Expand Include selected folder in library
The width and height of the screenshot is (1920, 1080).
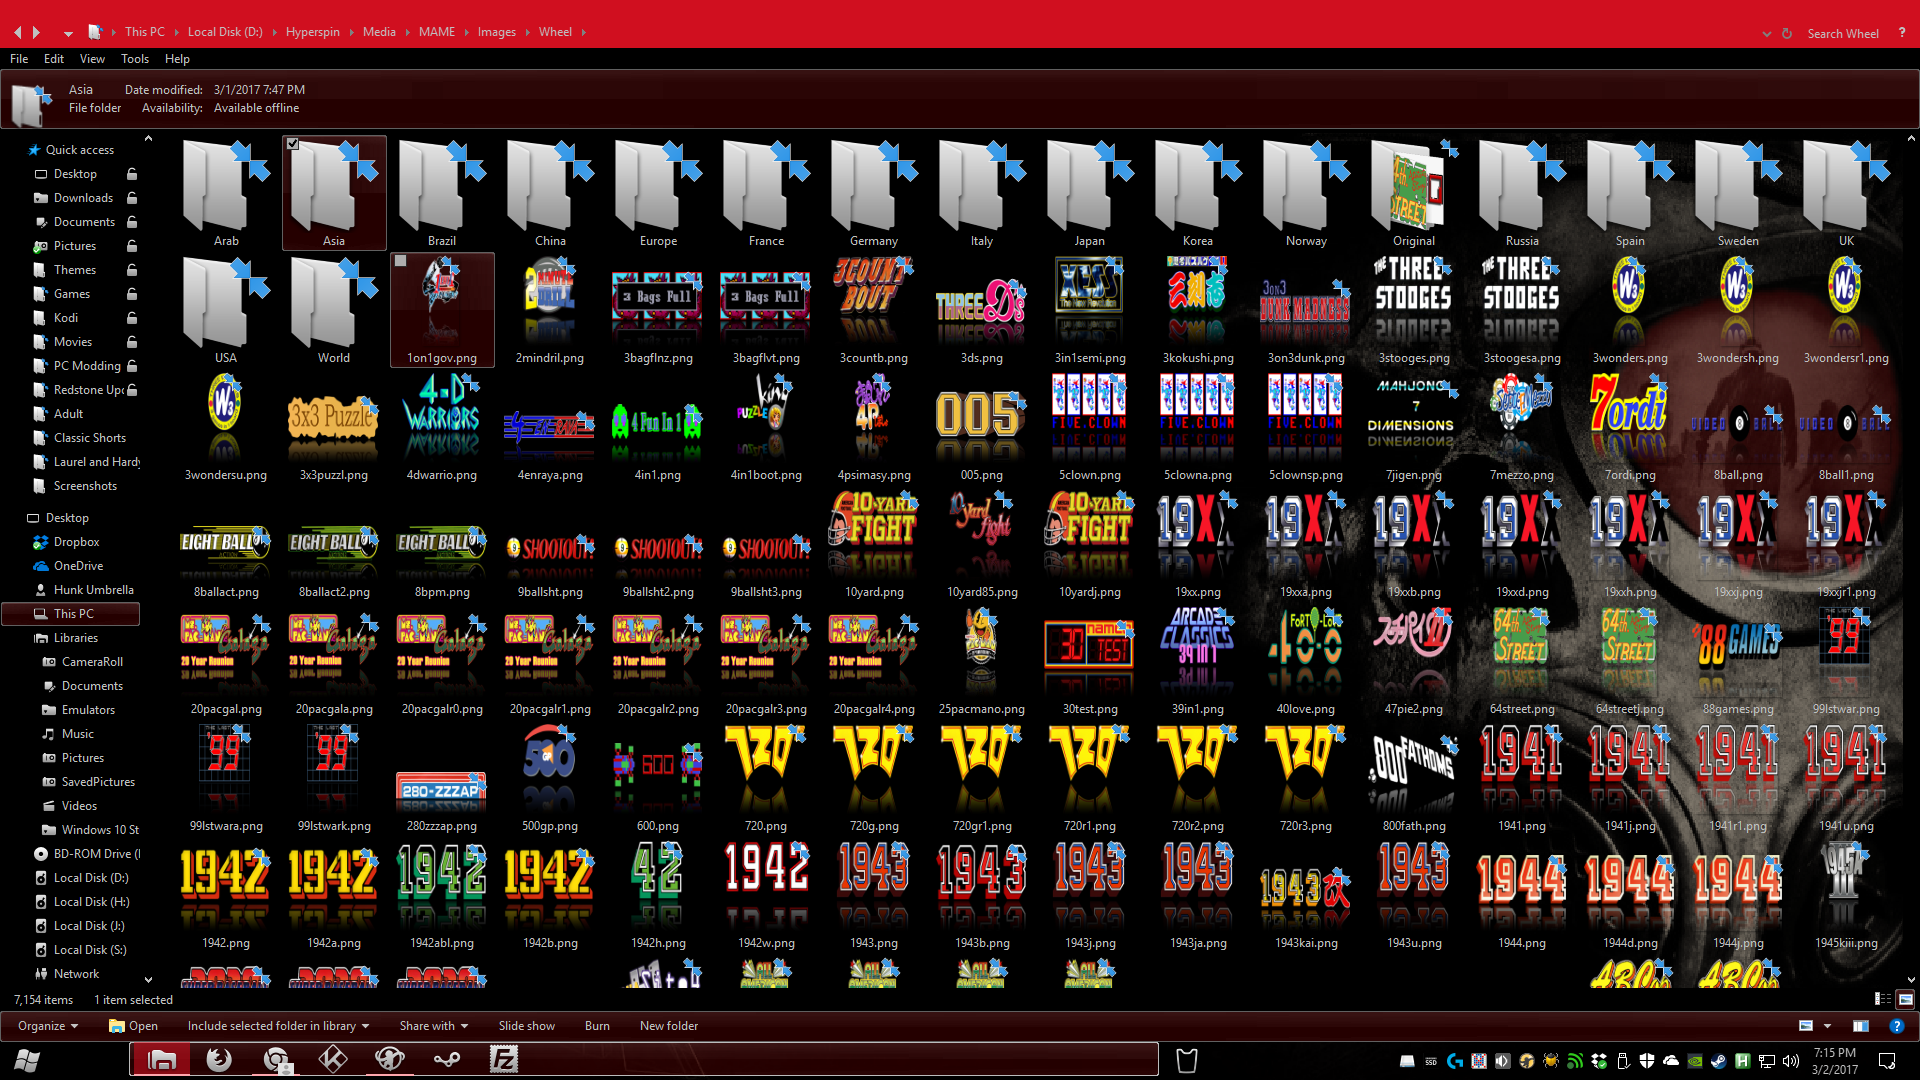pyautogui.click(x=278, y=1026)
